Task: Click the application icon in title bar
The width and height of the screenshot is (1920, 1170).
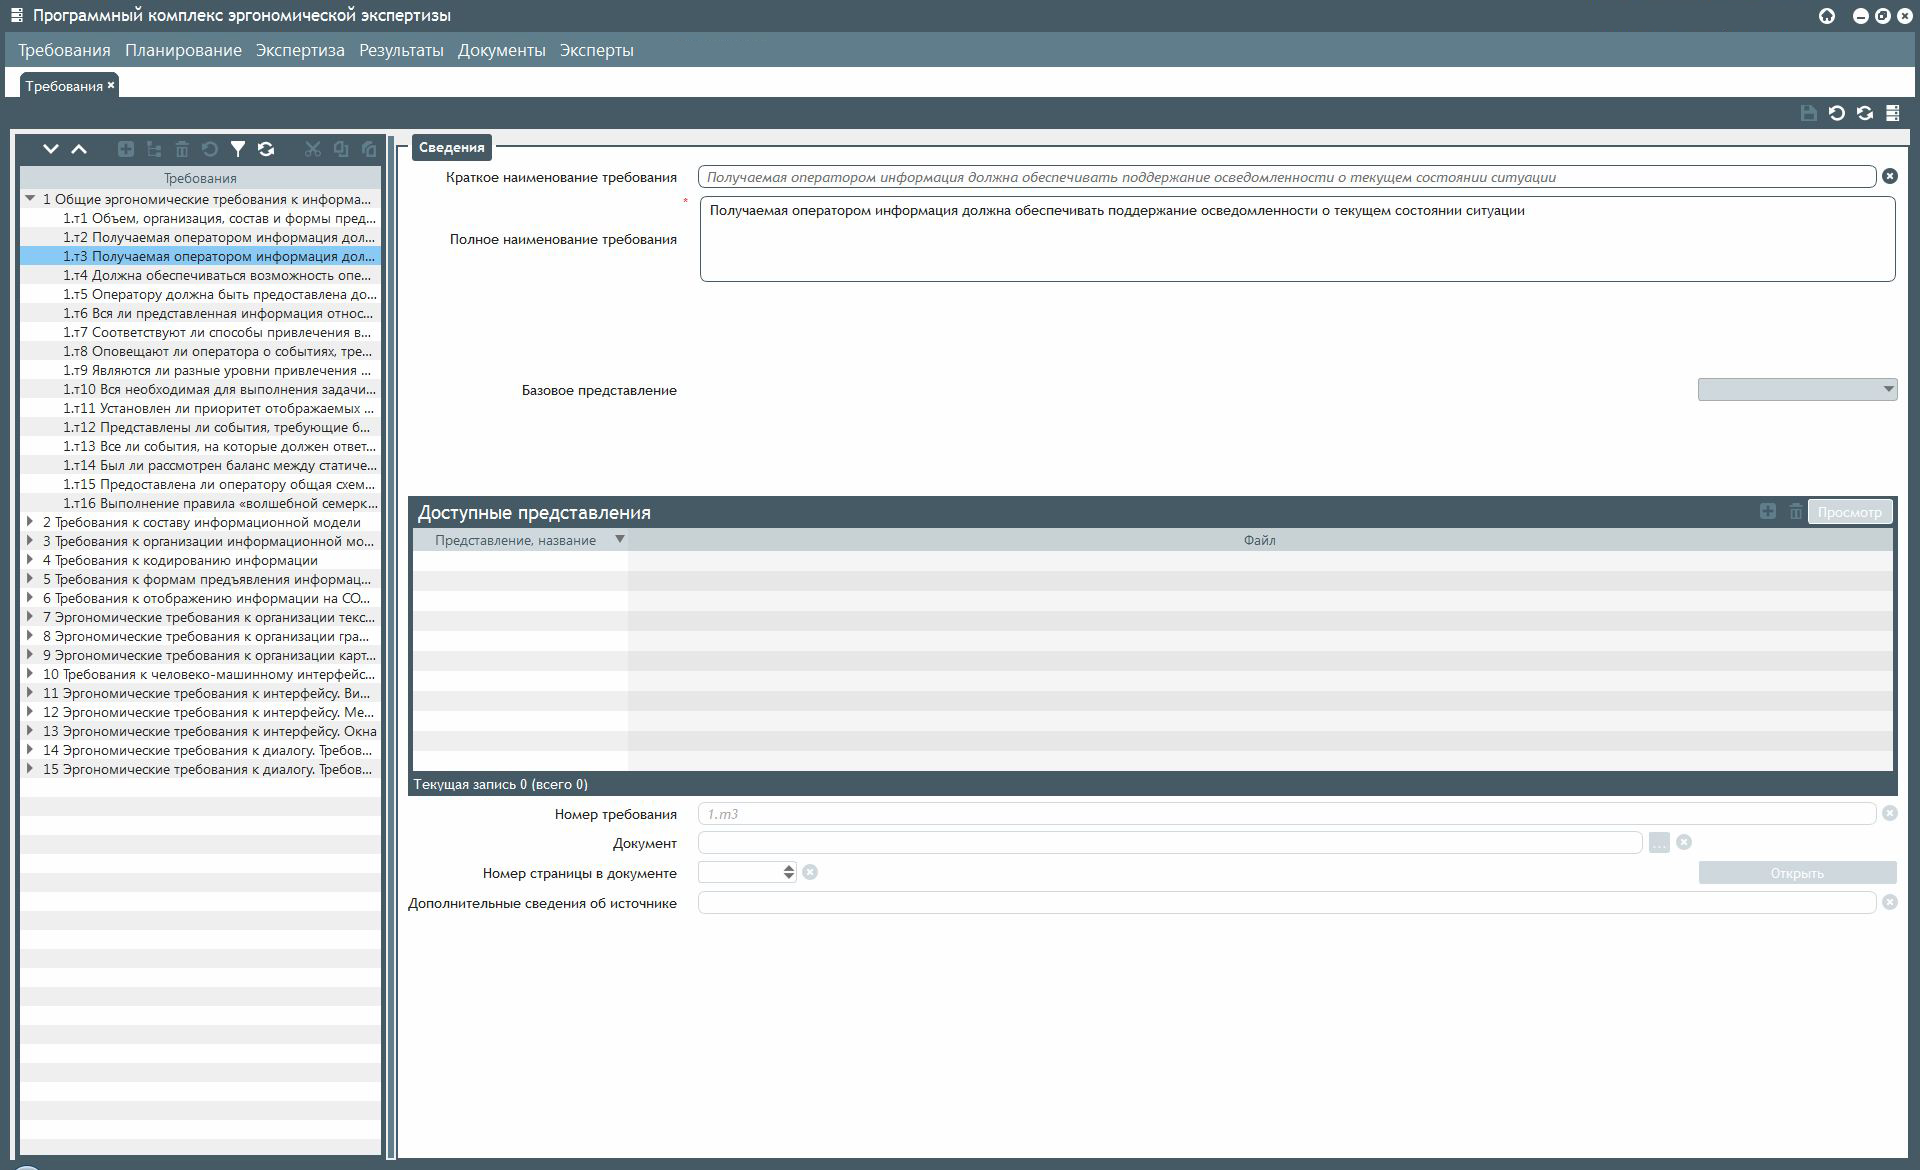Action: (x=16, y=15)
